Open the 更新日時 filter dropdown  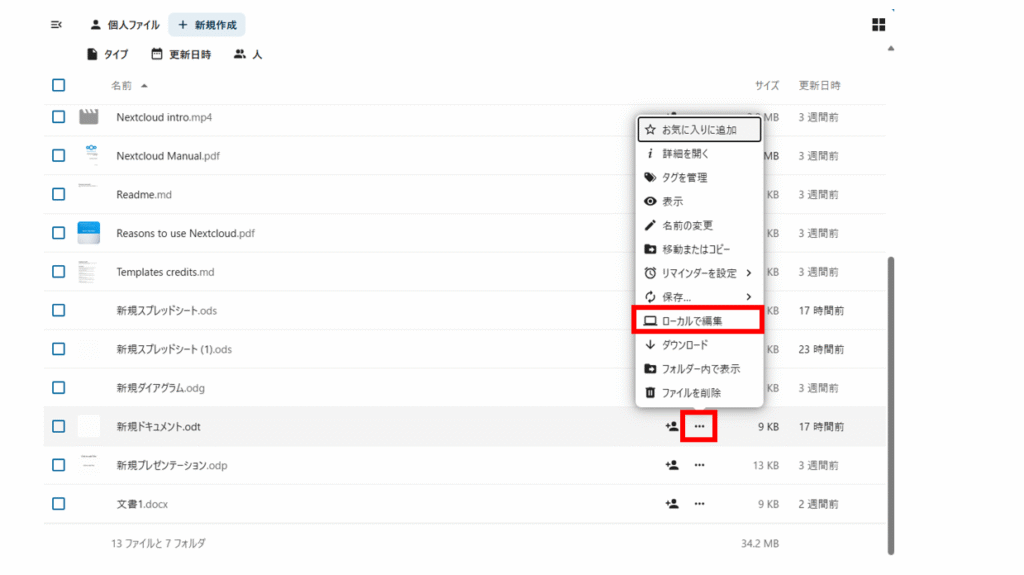tap(181, 55)
